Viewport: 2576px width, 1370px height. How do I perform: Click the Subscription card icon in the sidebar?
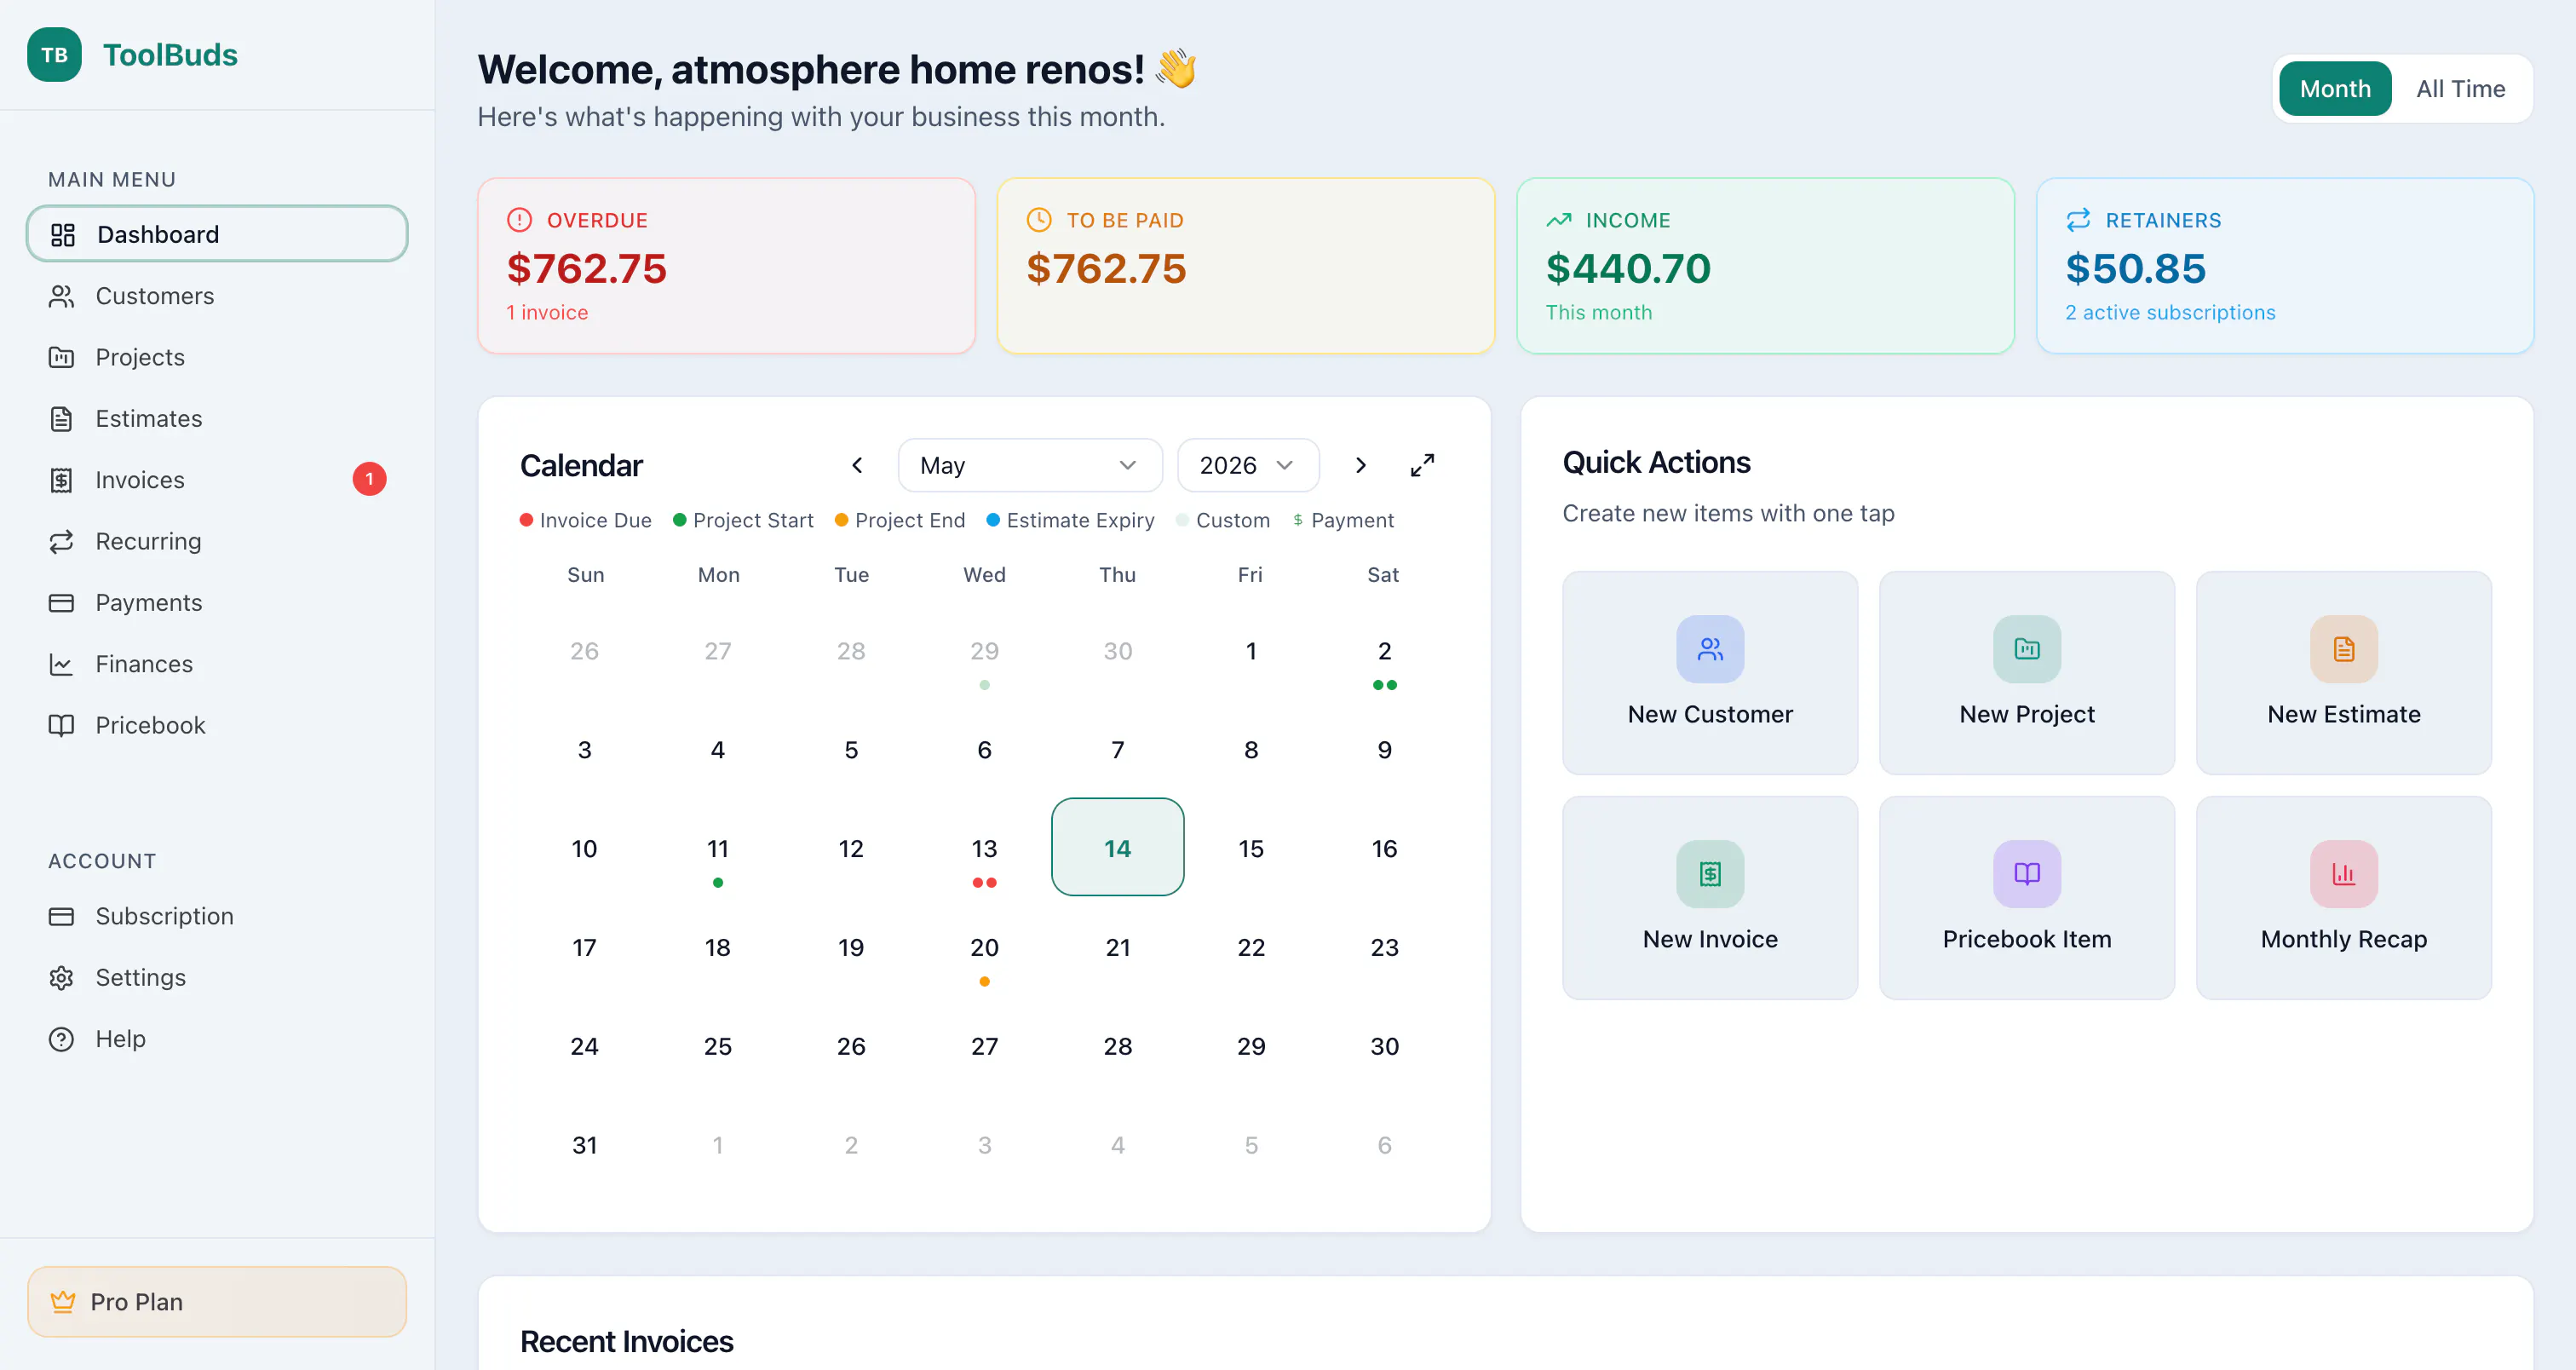(x=62, y=916)
